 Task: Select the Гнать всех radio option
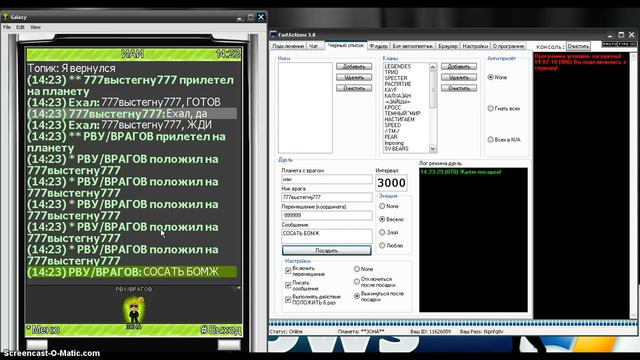[504, 109]
